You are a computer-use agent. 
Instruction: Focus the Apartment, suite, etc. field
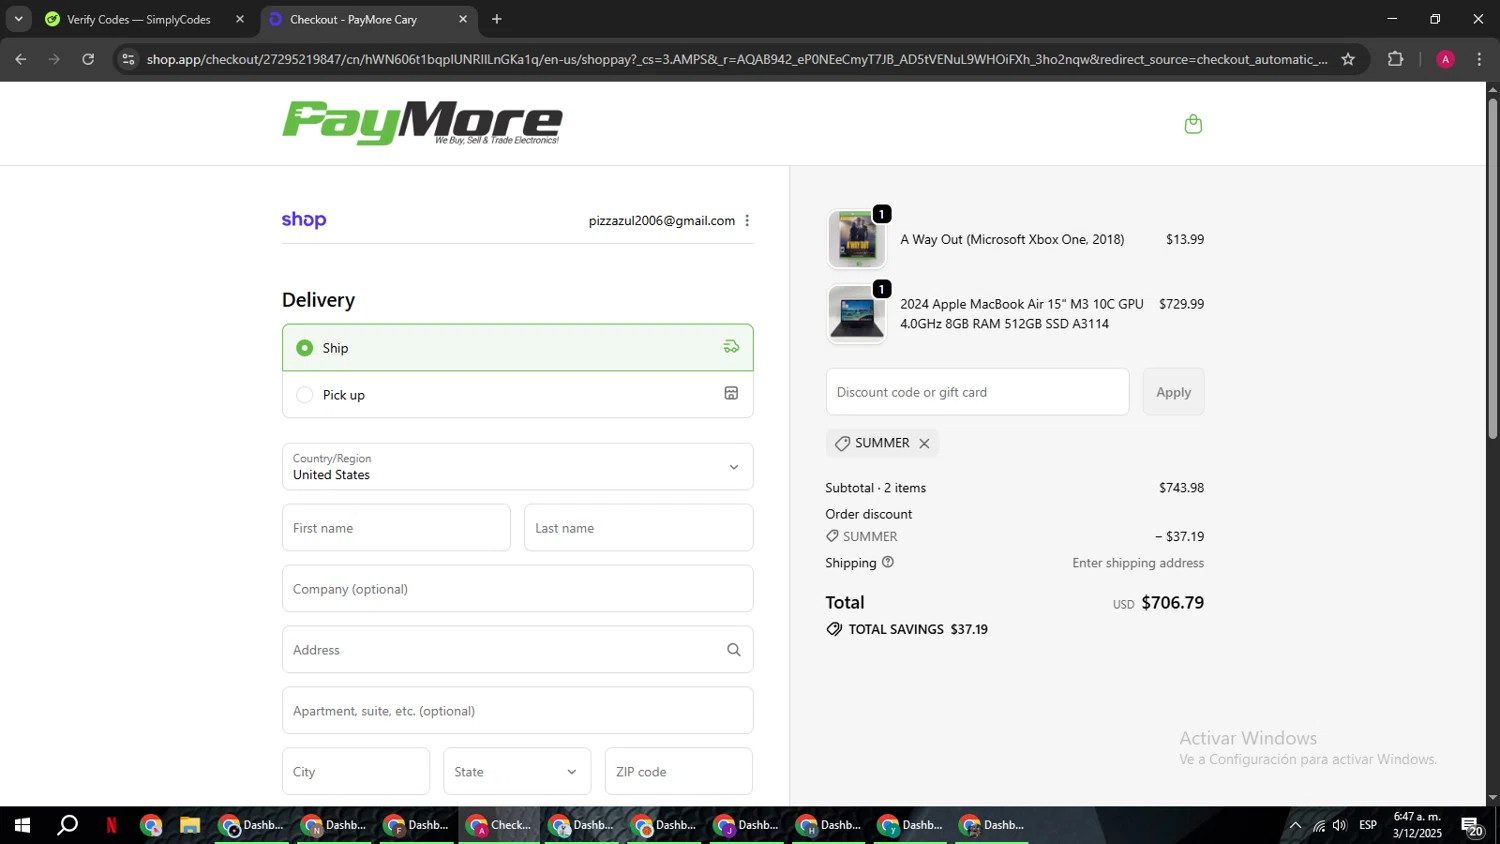517,711
